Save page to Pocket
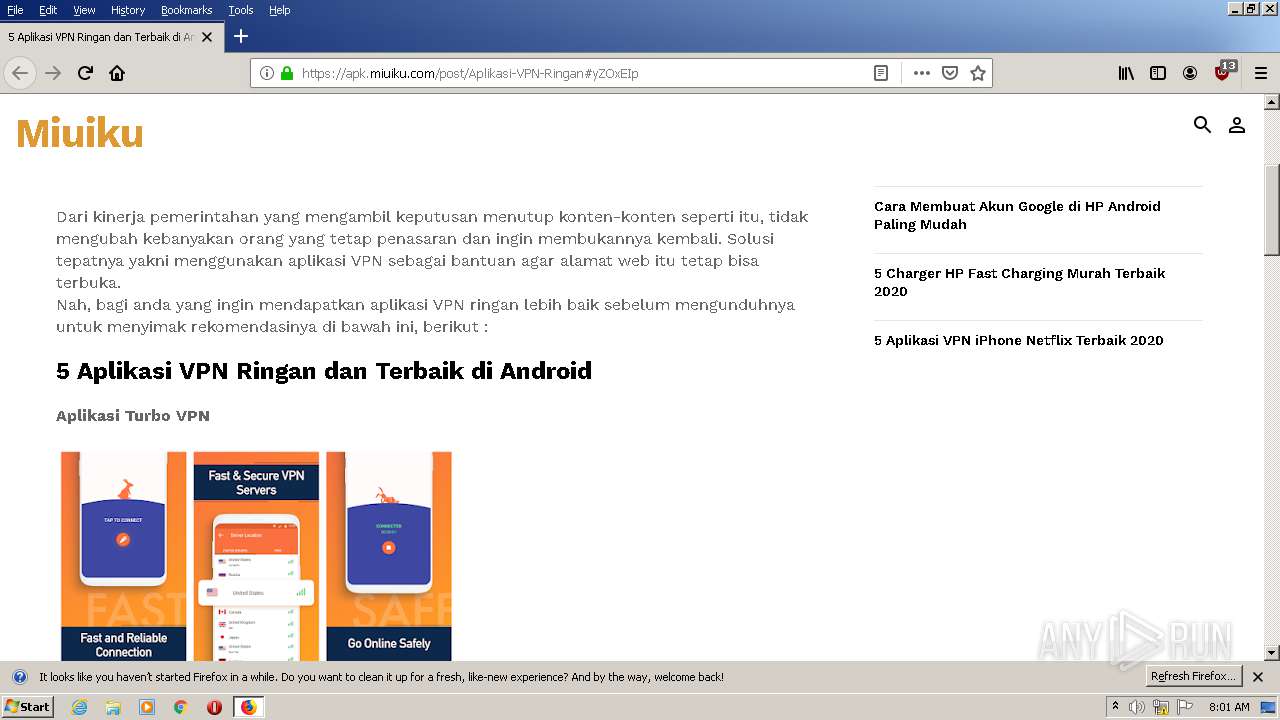1280x720 pixels. tap(950, 73)
